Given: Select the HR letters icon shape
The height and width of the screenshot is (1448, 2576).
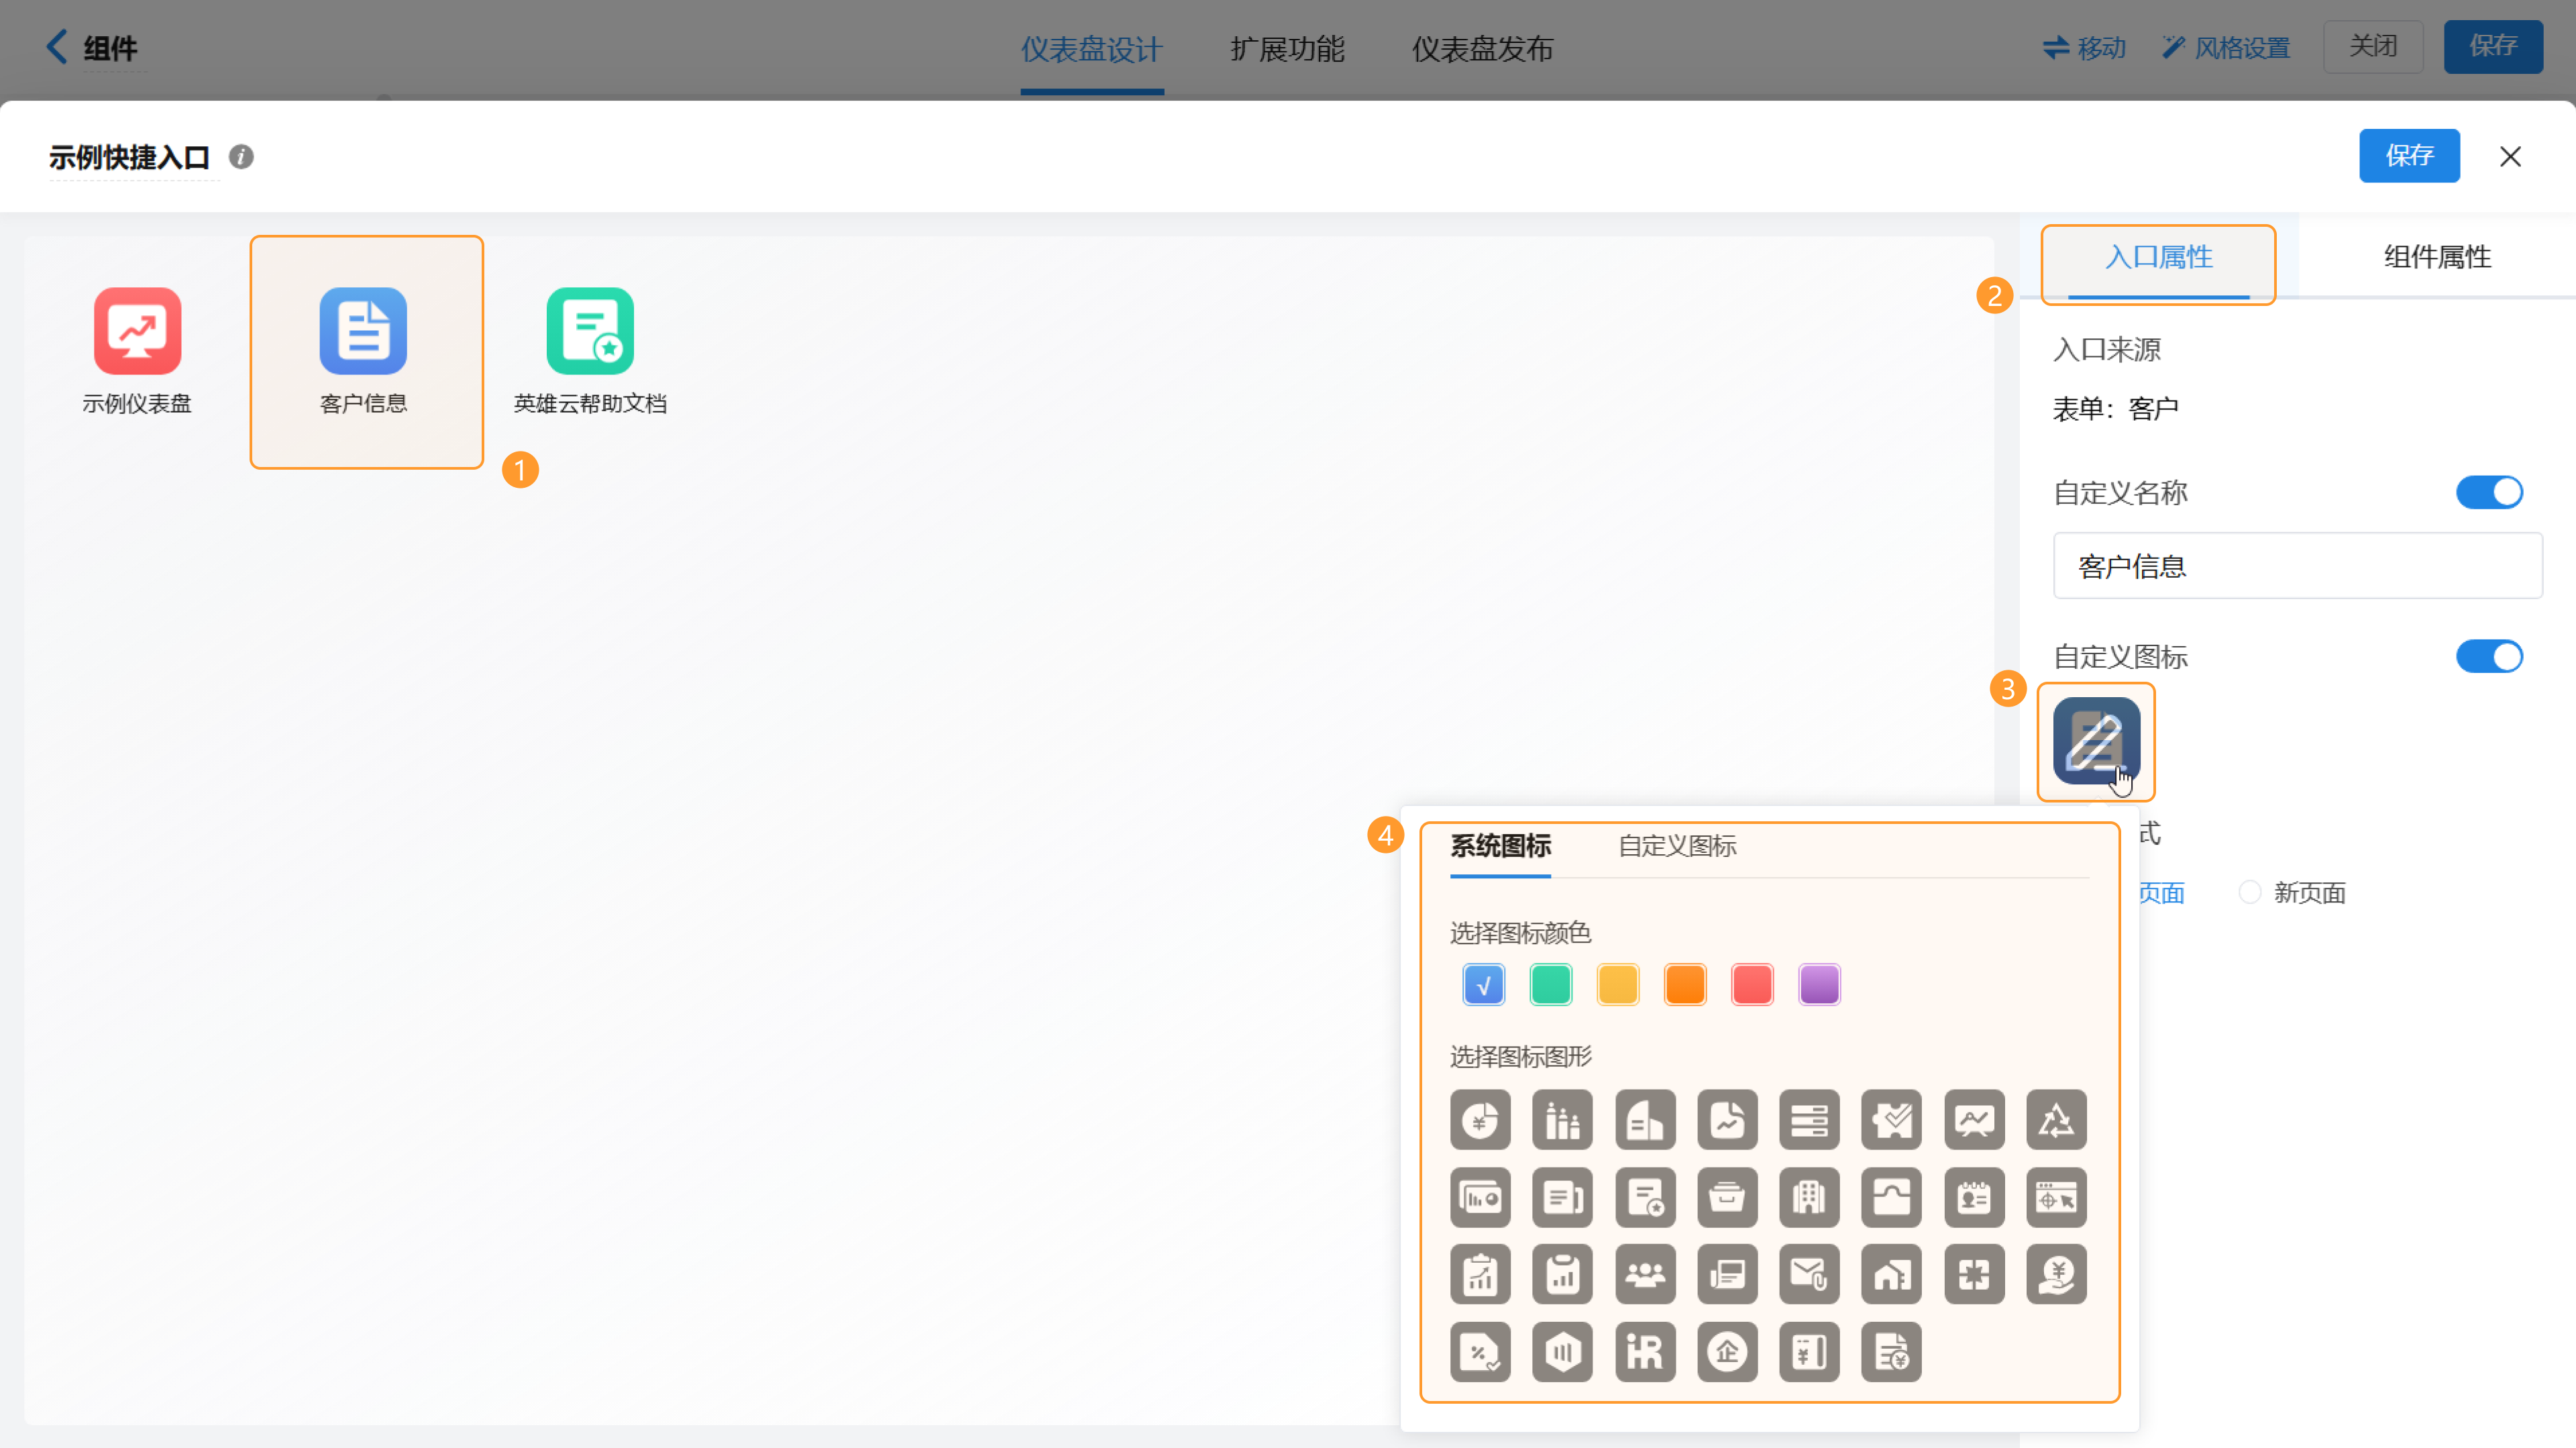Looking at the screenshot, I should point(1645,1352).
